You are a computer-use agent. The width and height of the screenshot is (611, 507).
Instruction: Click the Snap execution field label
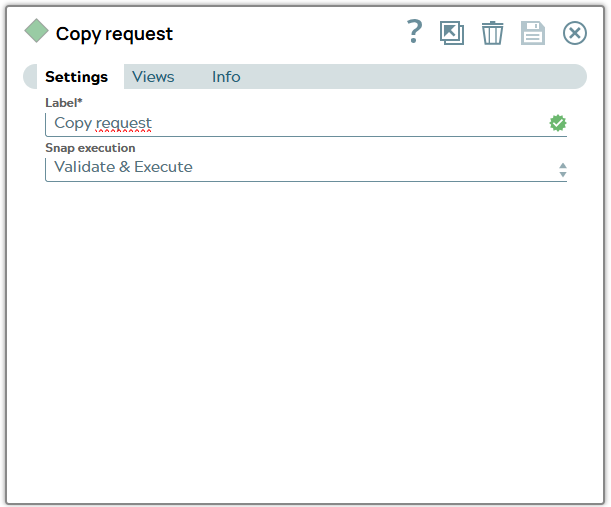coord(90,148)
